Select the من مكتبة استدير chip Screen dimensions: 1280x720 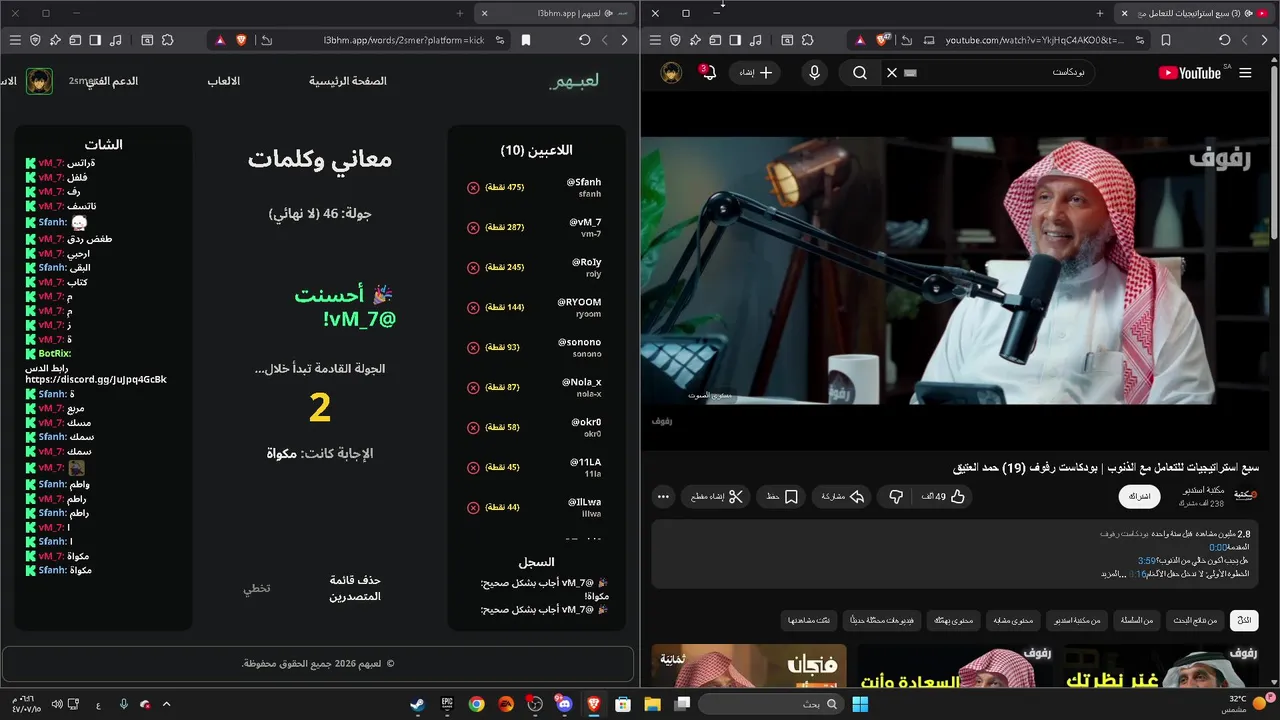[1079, 621]
